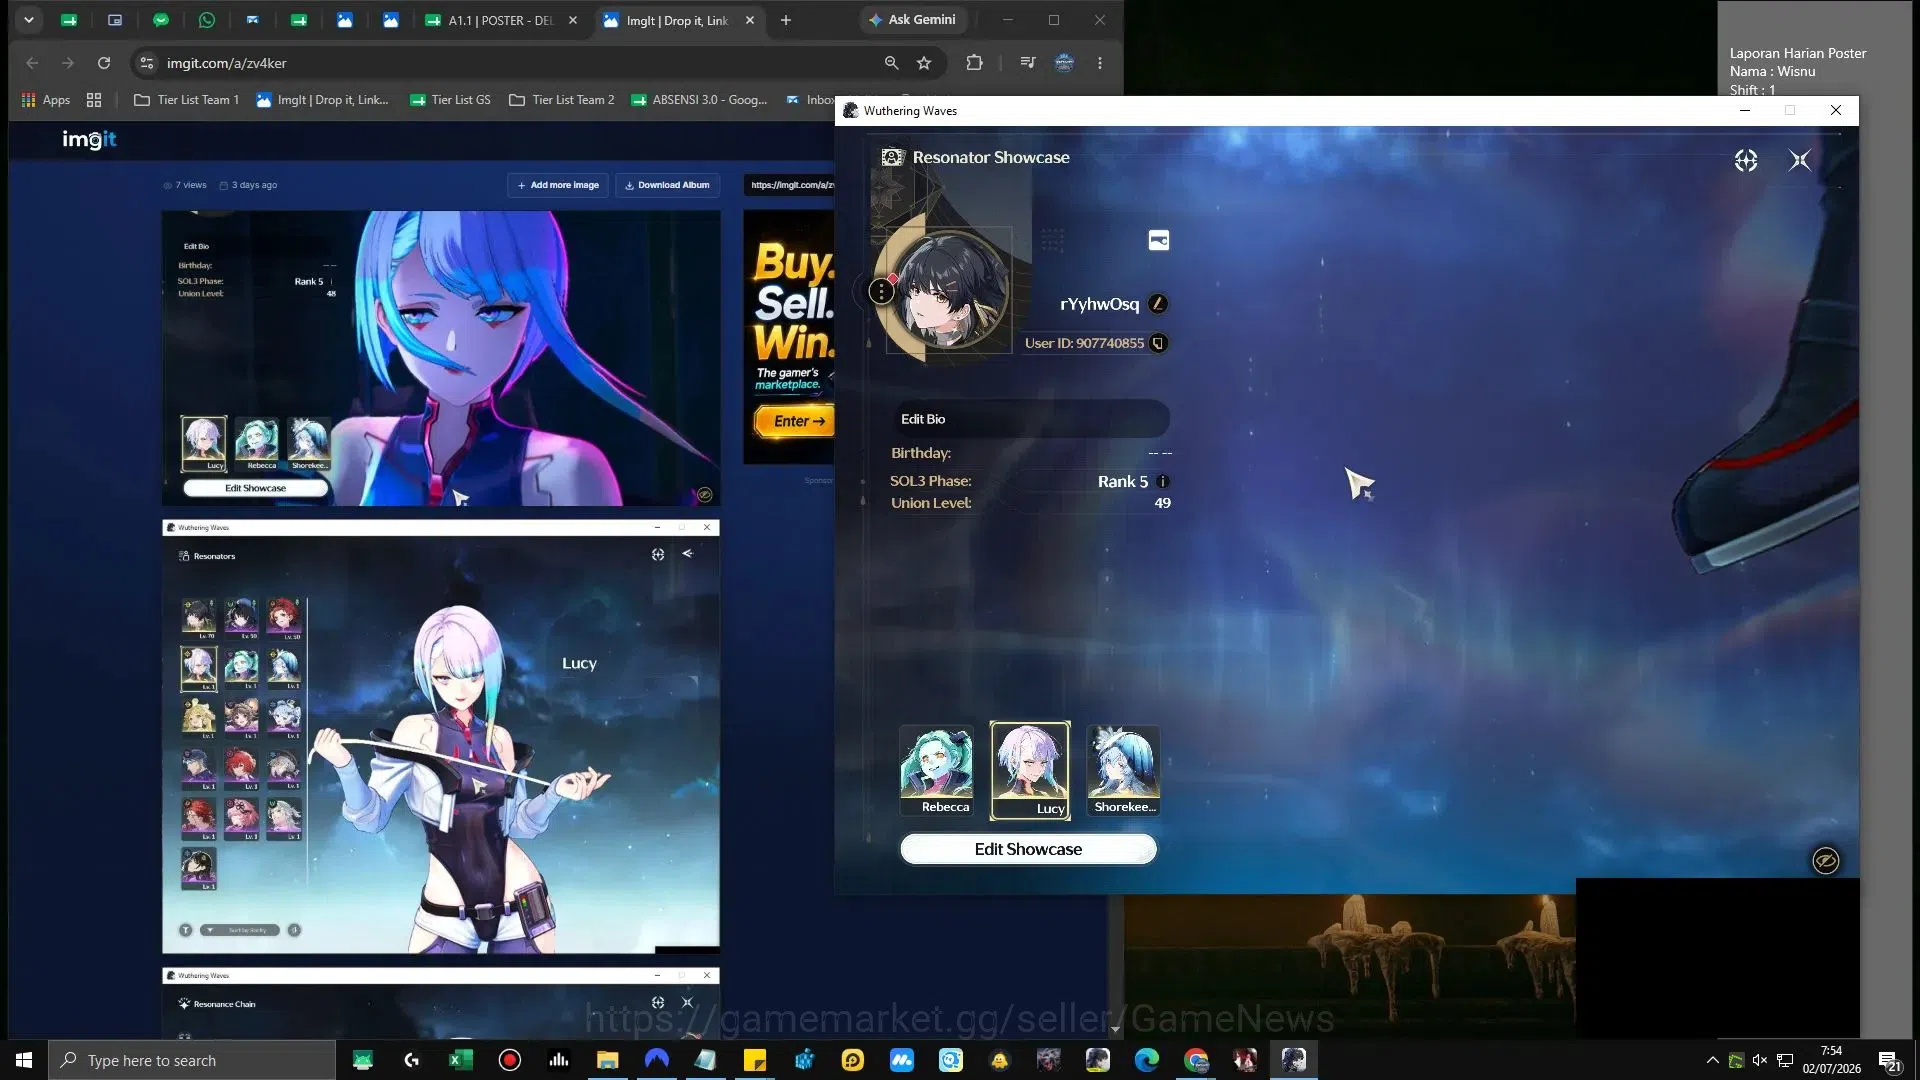The image size is (1920, 1080).
Task: Toggle hide UI eye icon in game
Action: tap(1826, 861)
